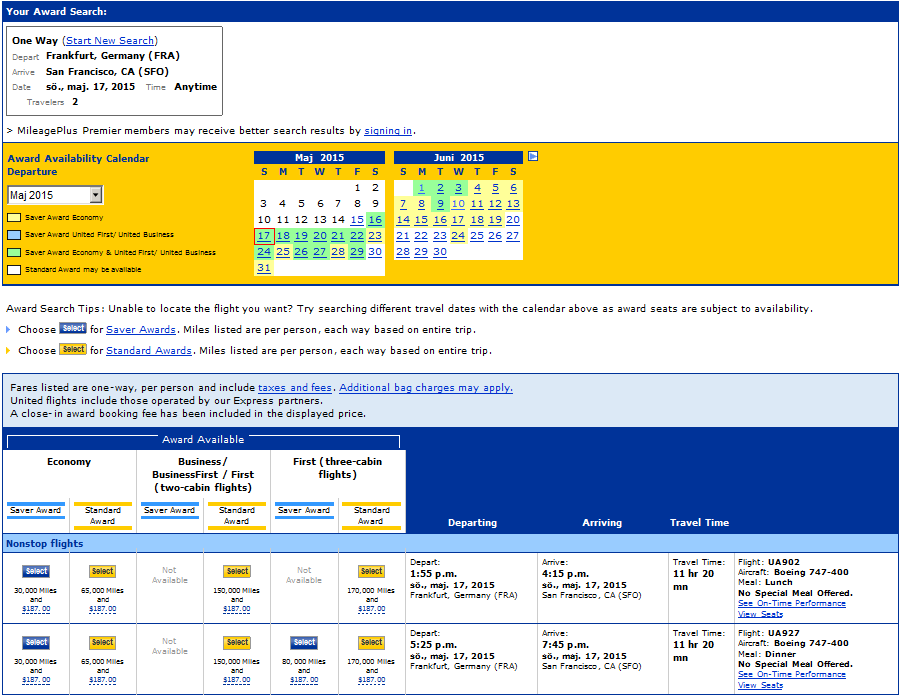Screen dimensions: 900x695
Task: Click Additional bag charges may apply link
Action: [426, 388]
